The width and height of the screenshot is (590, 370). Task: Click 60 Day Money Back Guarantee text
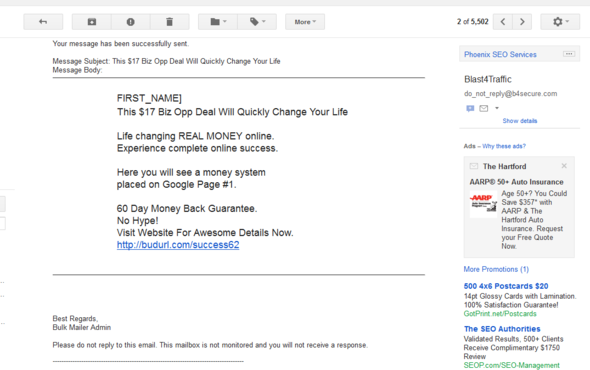click(x=187, y=209)
